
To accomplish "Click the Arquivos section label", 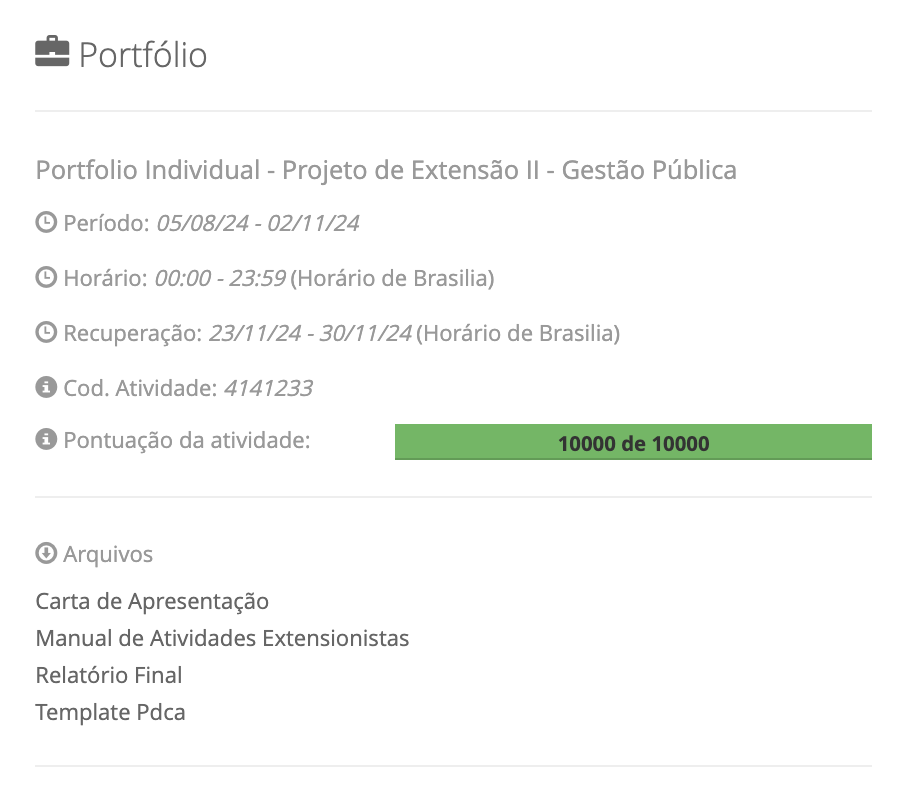I will (x=108, y=553).
